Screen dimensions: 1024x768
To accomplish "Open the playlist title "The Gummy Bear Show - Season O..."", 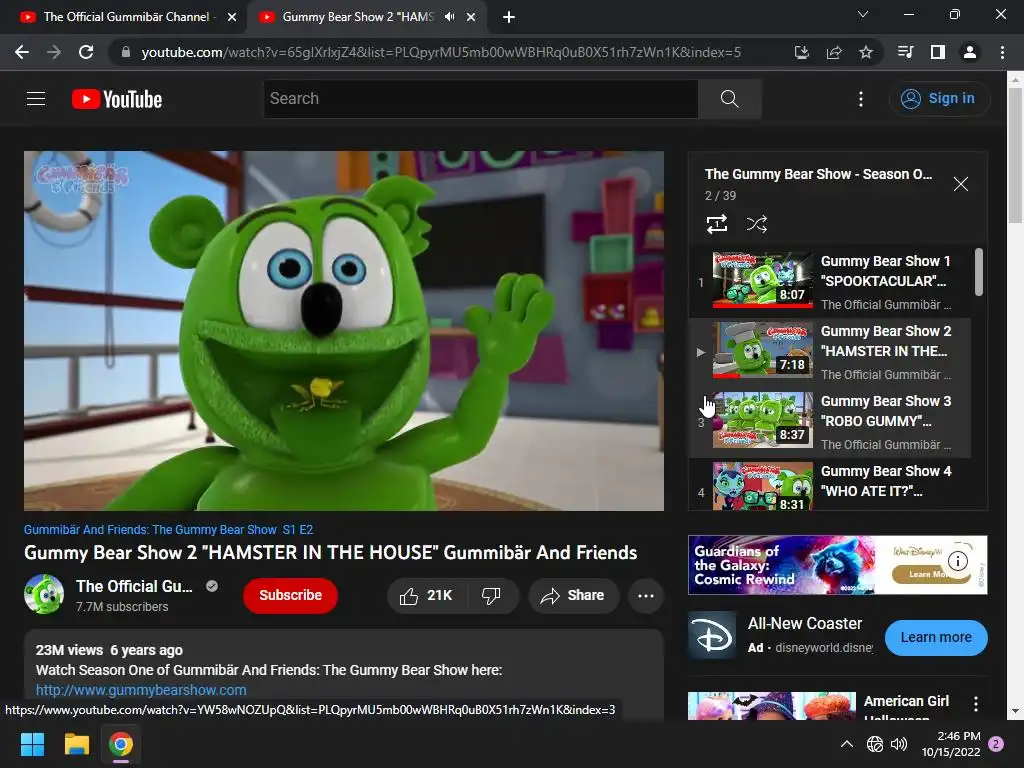I will point(818,174).
